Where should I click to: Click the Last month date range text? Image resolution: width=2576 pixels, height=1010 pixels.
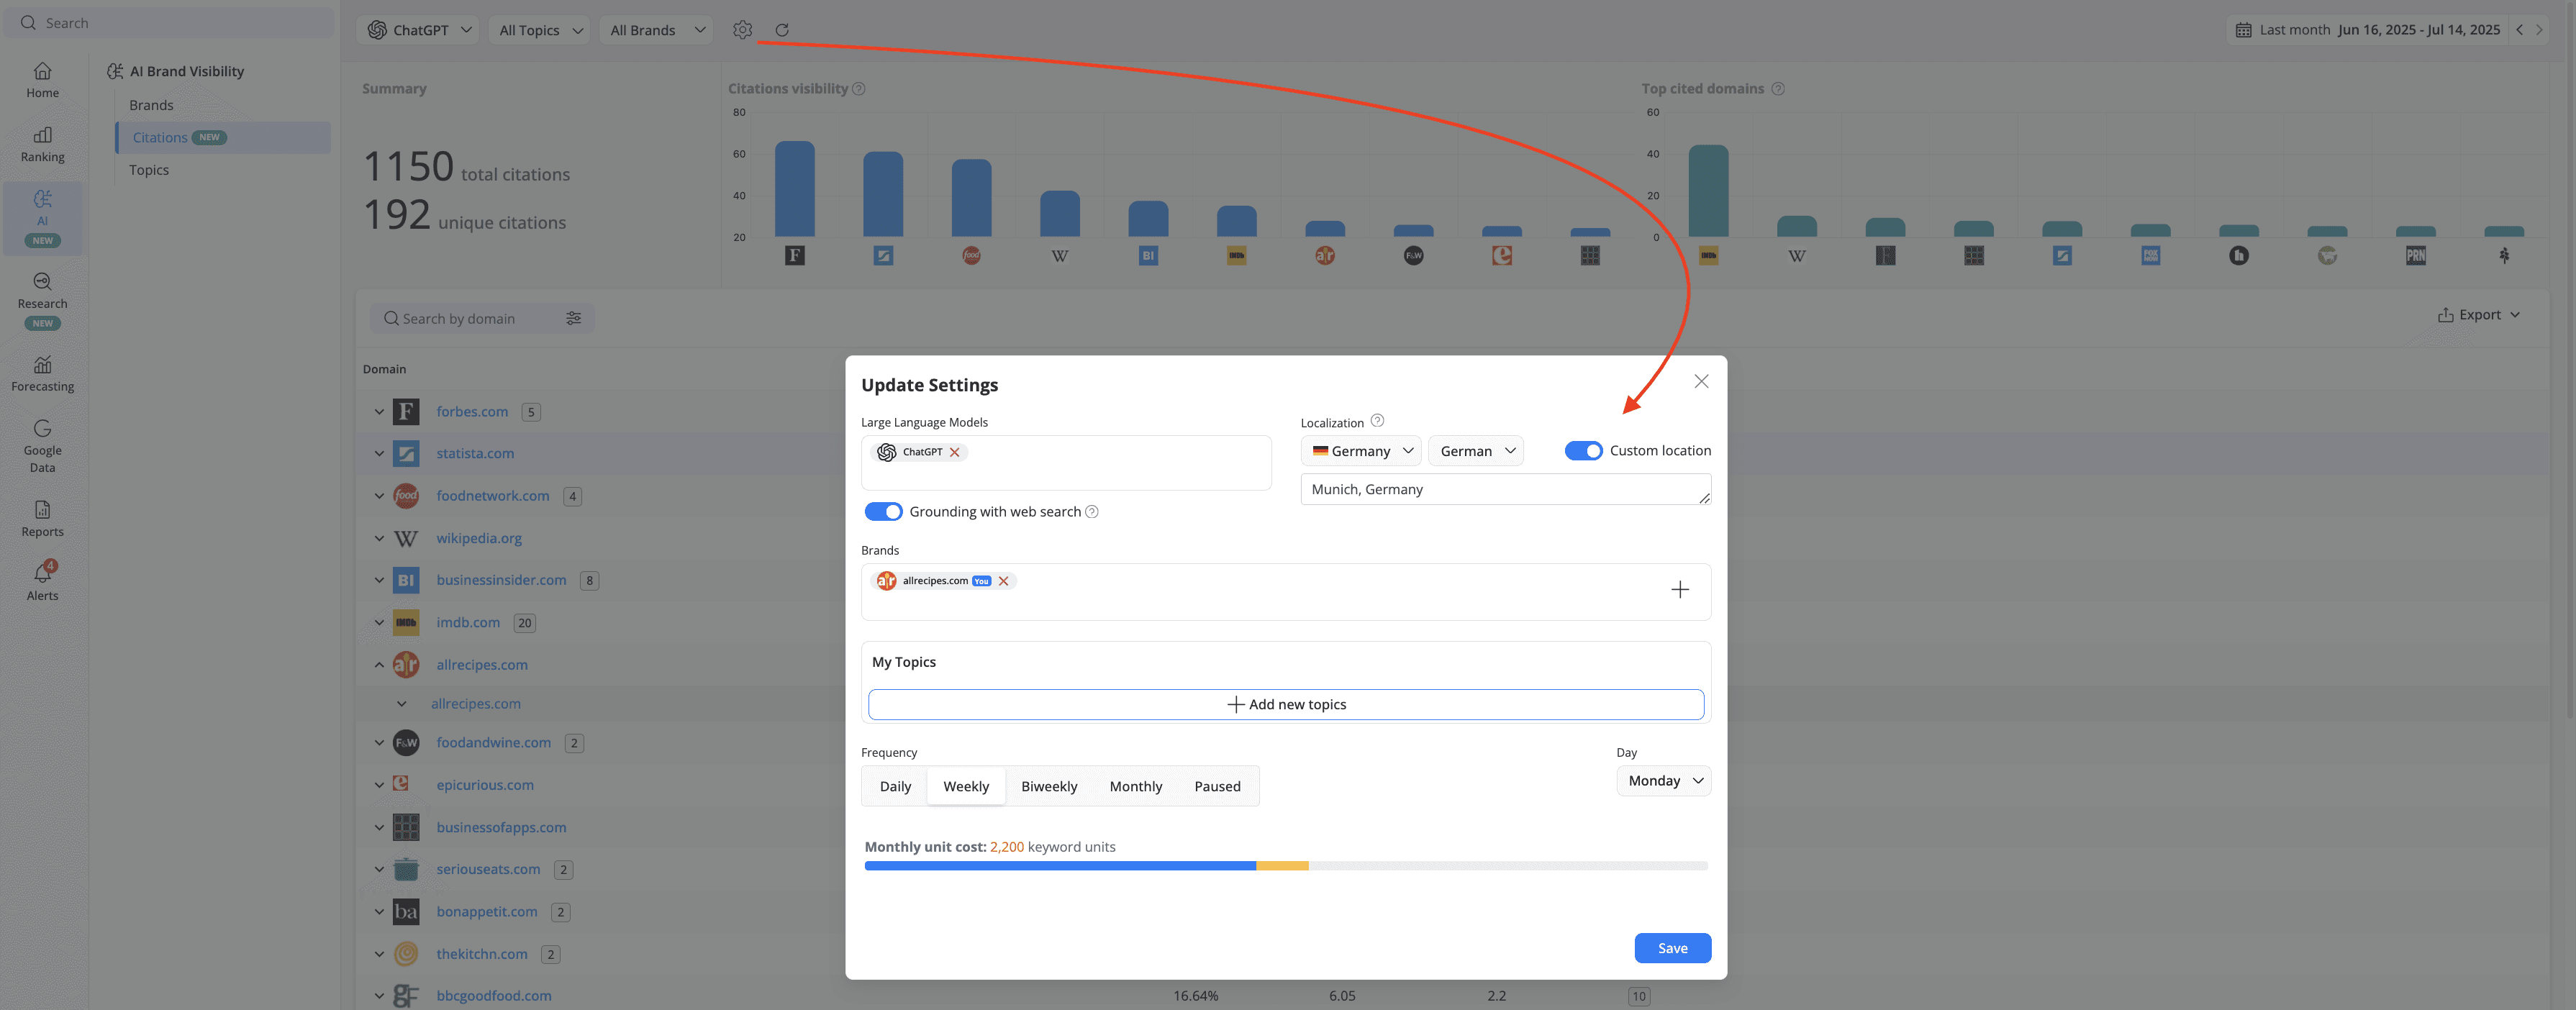(2380, 30)
